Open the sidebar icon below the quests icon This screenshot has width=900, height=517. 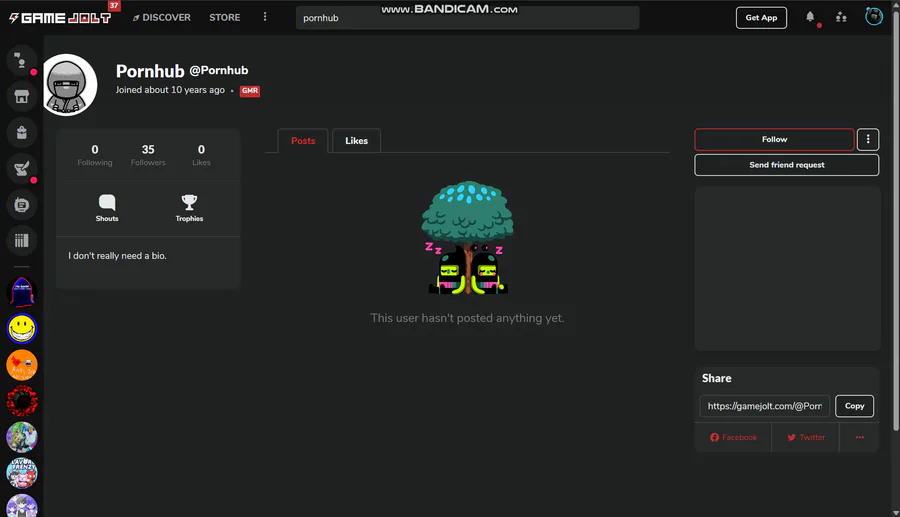click(x=21, y=205)
